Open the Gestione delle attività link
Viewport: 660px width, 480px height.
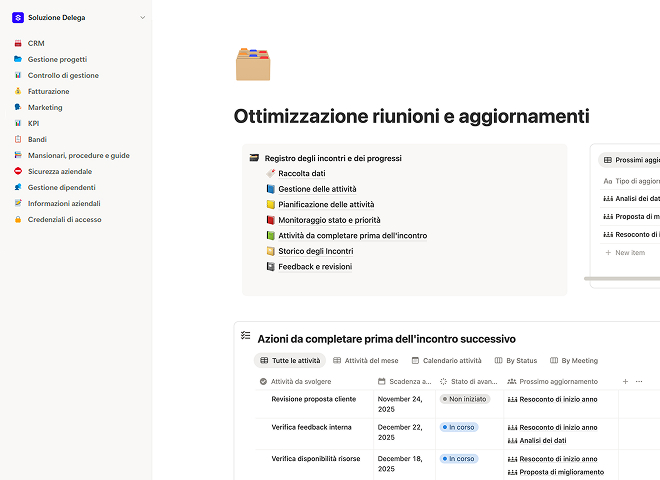(317, 189)
